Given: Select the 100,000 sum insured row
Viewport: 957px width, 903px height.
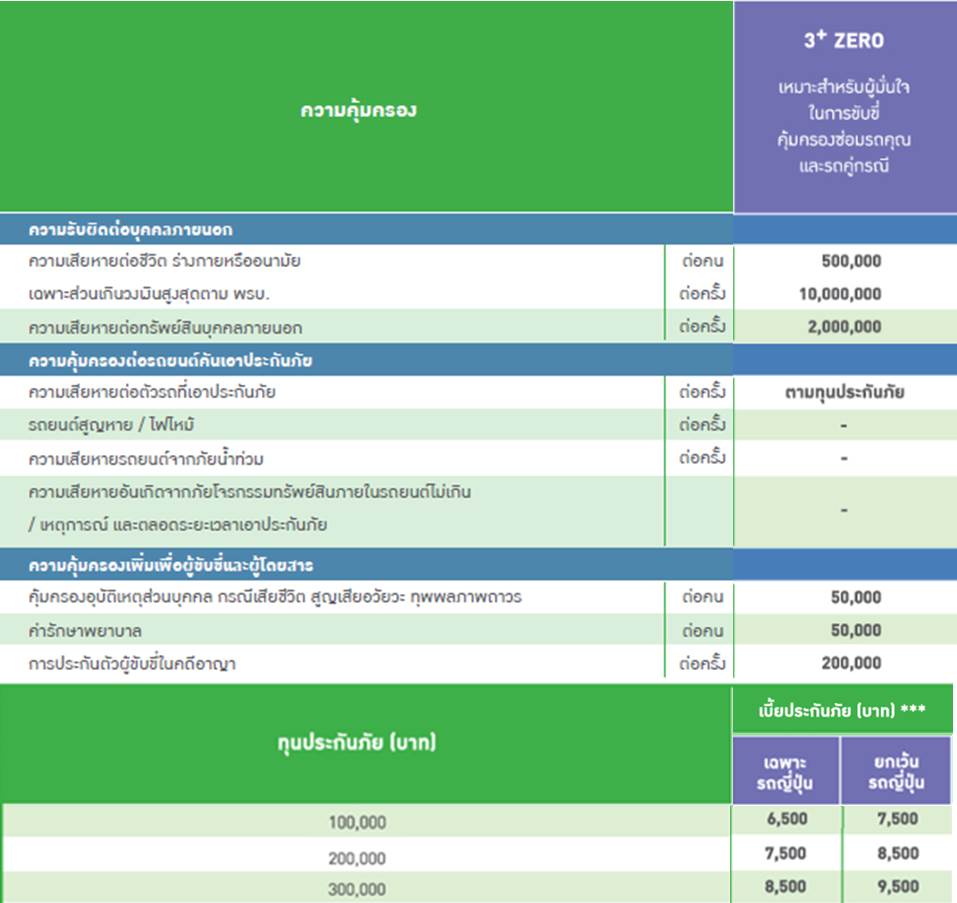Looking at the screenshot, I should coord(357,822).
